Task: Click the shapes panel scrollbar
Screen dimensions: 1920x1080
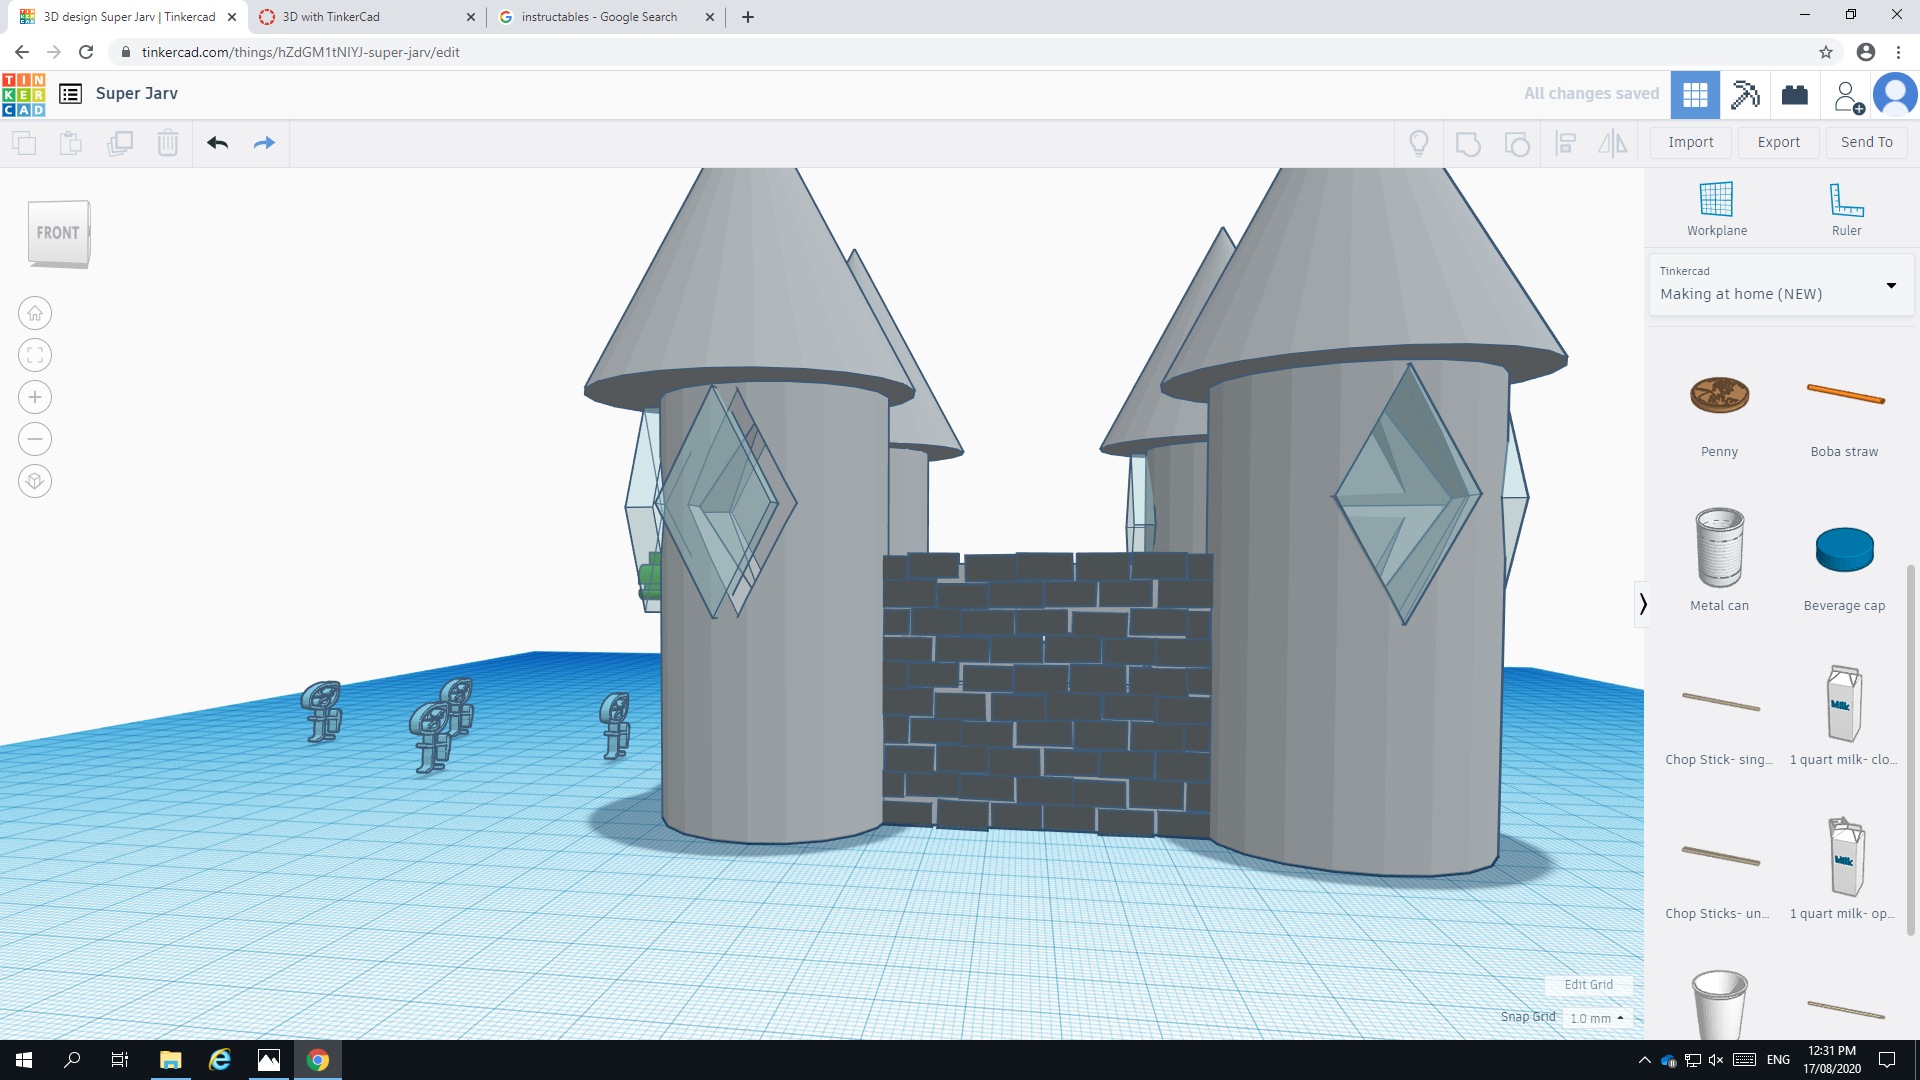Action: tap(1911, 750)
